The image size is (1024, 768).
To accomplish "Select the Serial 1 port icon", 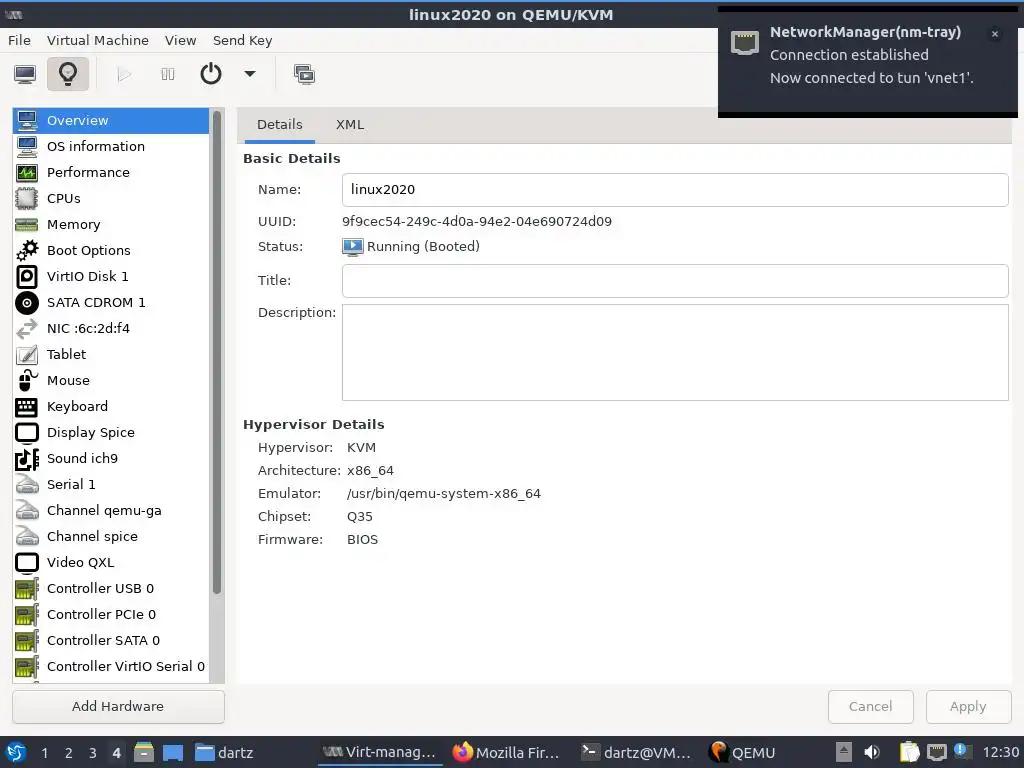I will [x=27, y=485].
